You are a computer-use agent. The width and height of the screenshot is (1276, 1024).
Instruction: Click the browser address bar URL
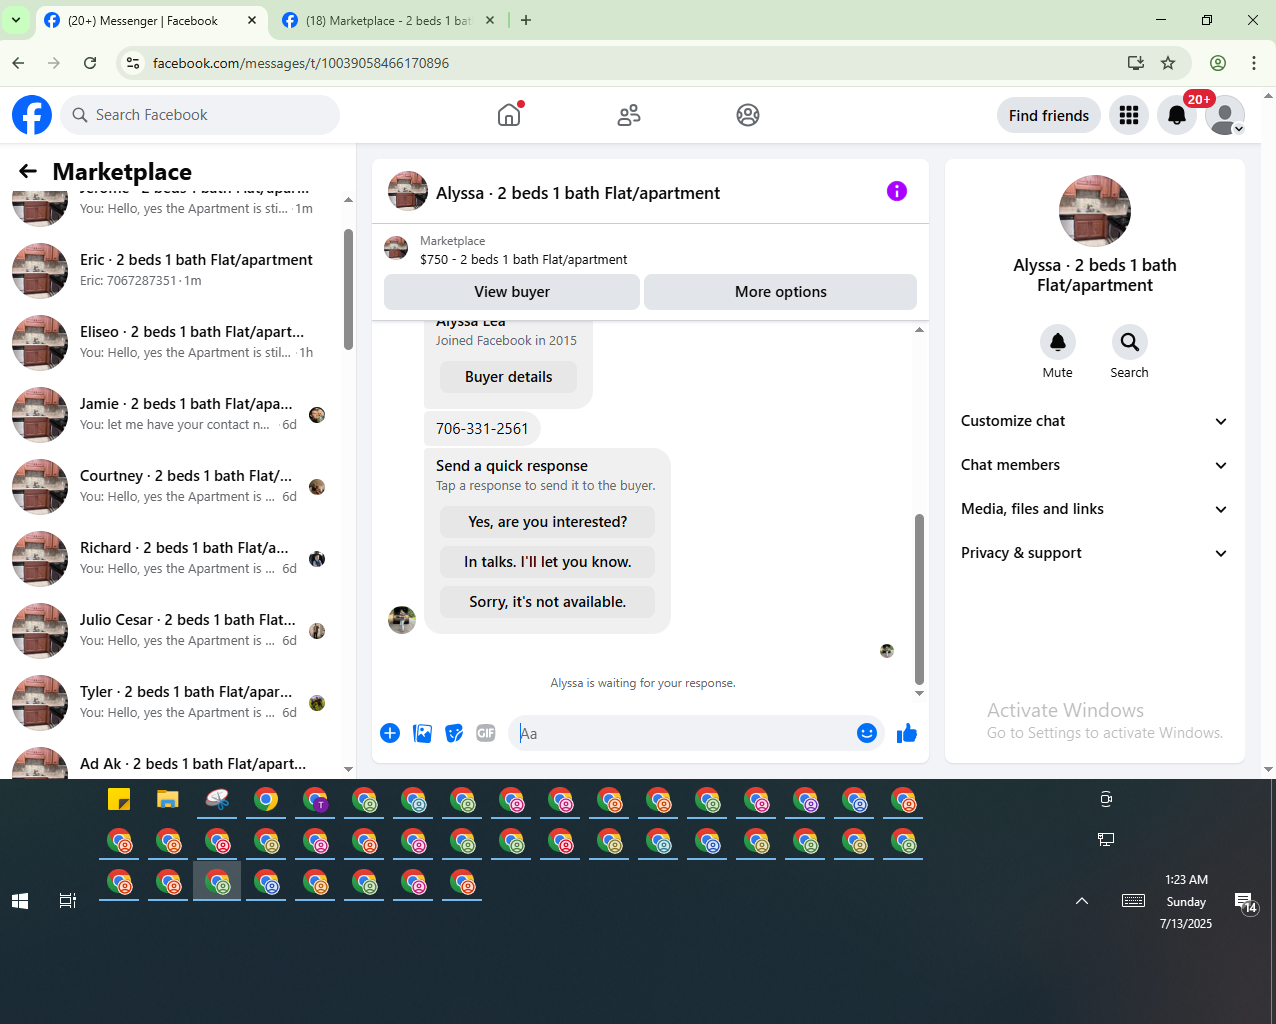click(x=300, y=63)
